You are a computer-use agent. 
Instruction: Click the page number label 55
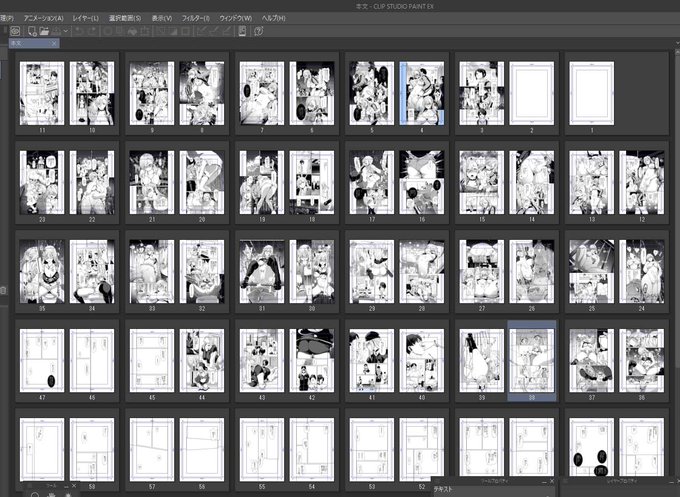pyautogui.click(x=262, y=487)
